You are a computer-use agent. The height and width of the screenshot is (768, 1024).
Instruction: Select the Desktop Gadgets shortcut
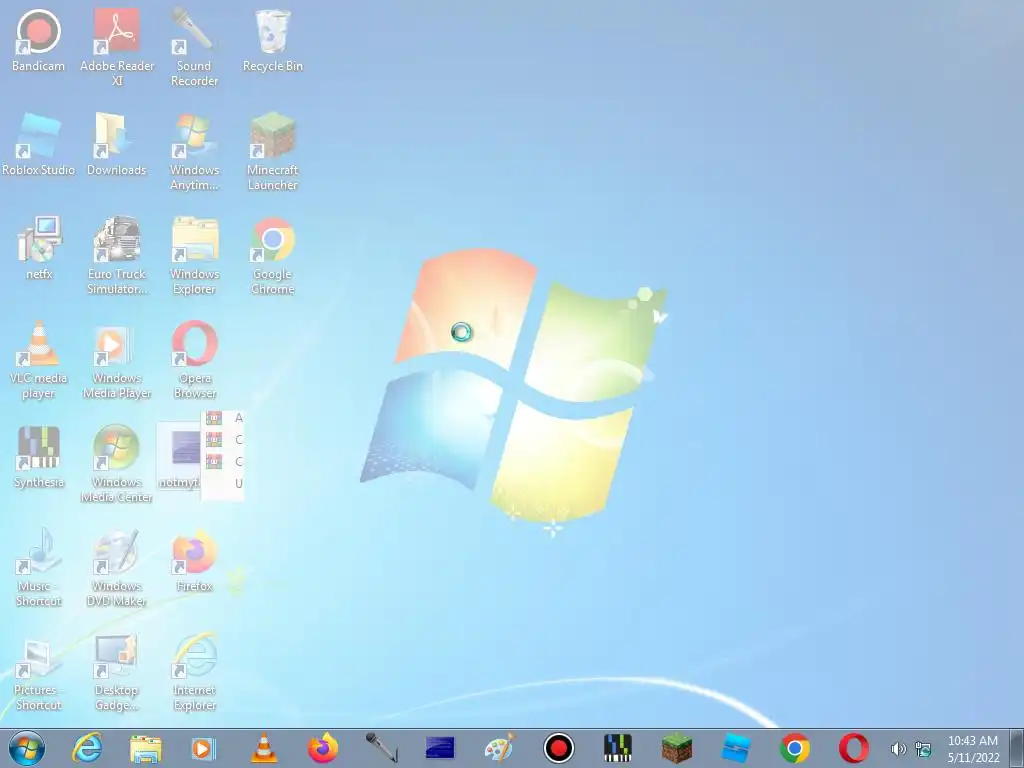tap(117, 671)
